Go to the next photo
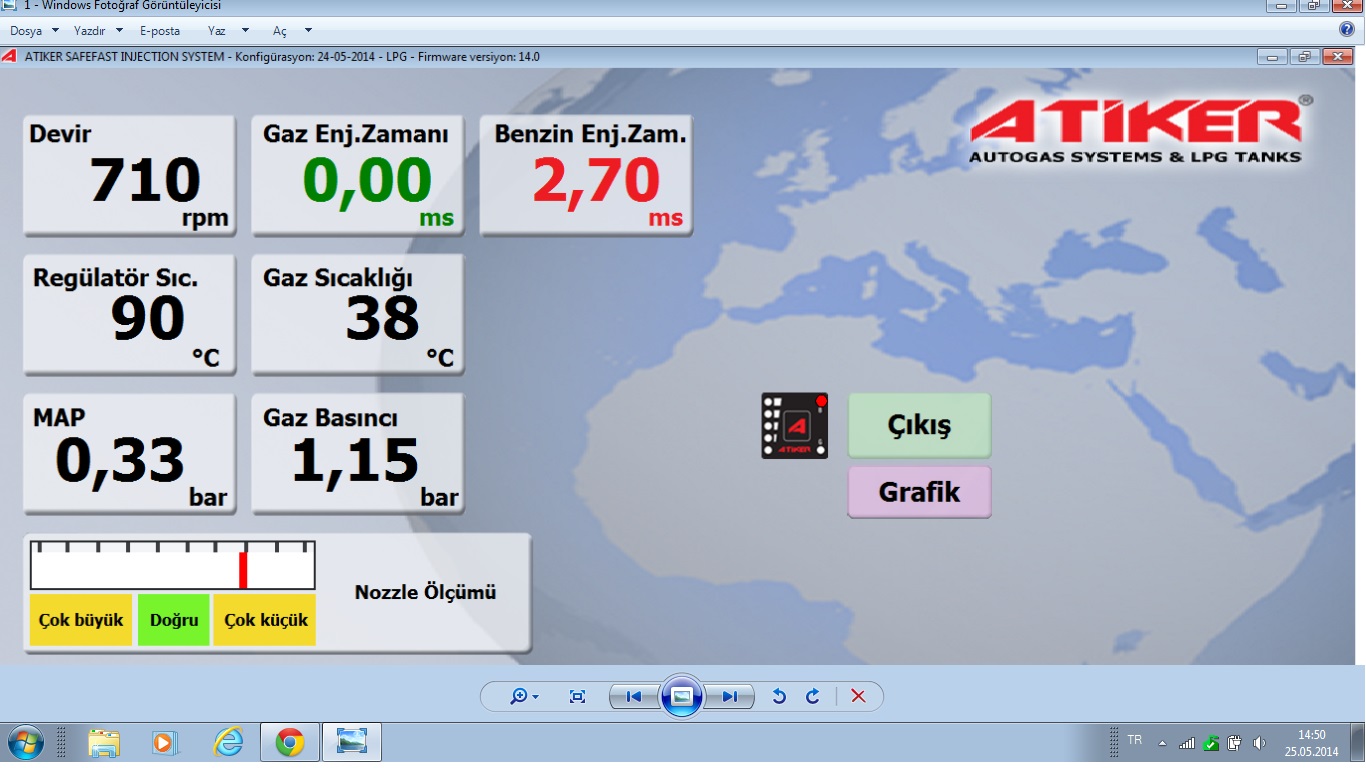The height and width of the screenshot is (768, 1366). coord(730,696)
